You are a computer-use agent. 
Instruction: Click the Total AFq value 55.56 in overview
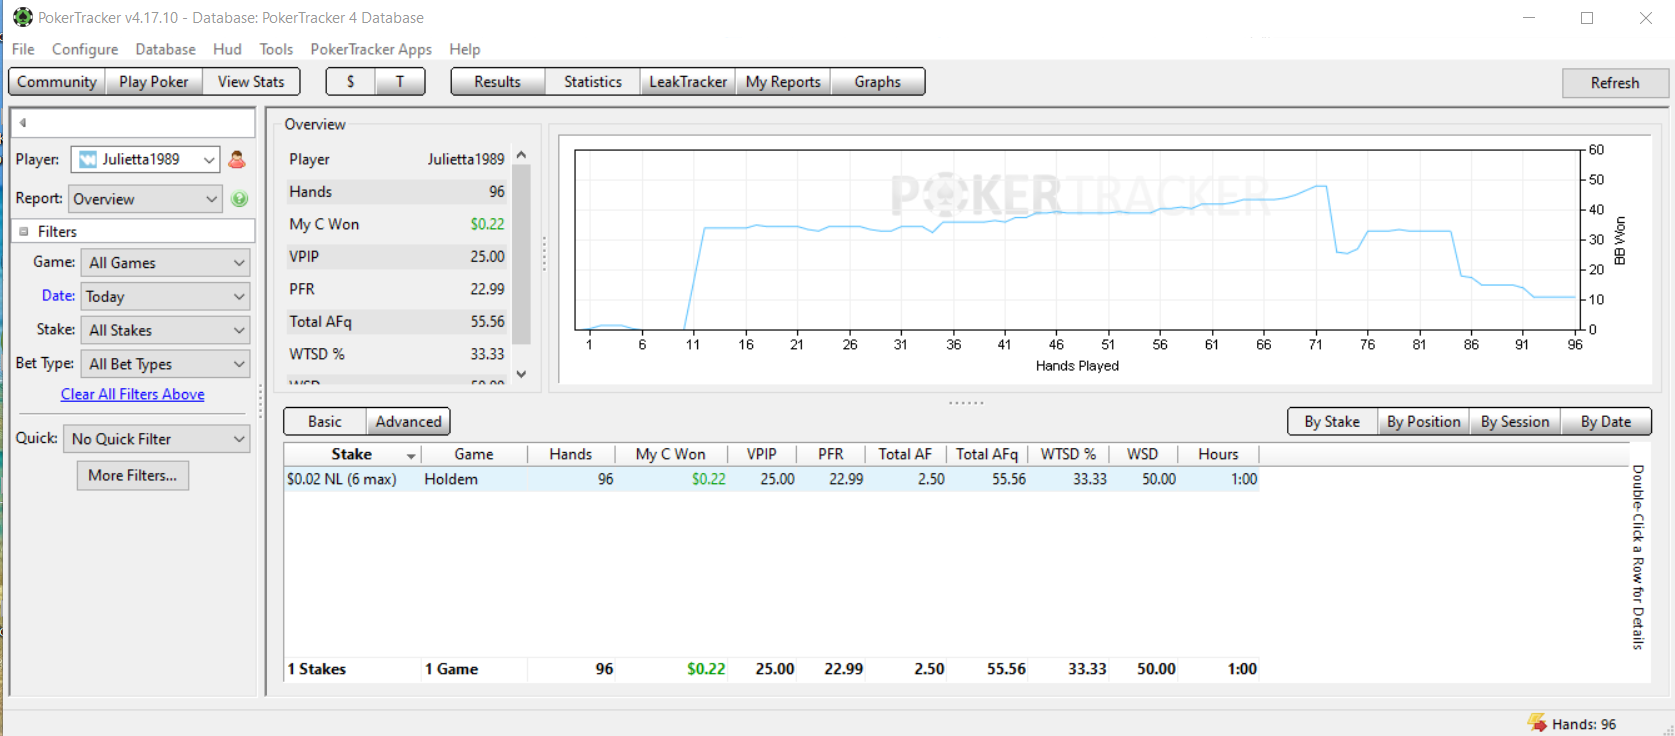488,322
